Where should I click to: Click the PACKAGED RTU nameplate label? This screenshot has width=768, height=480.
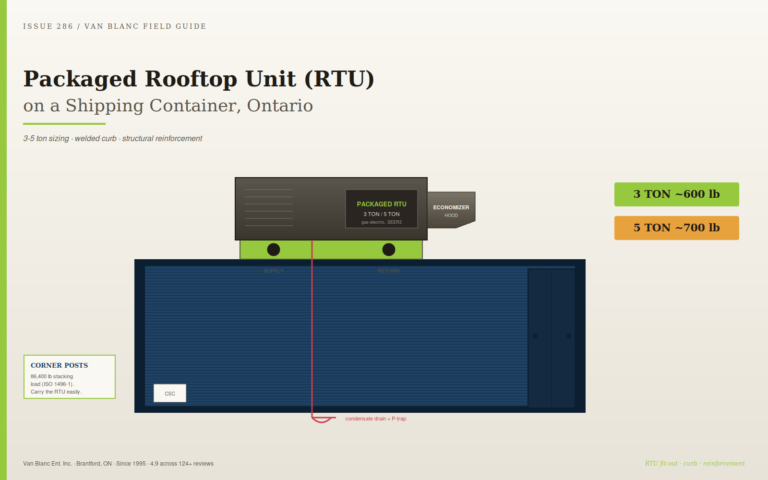pyautogui.click(x=381, y=204)
